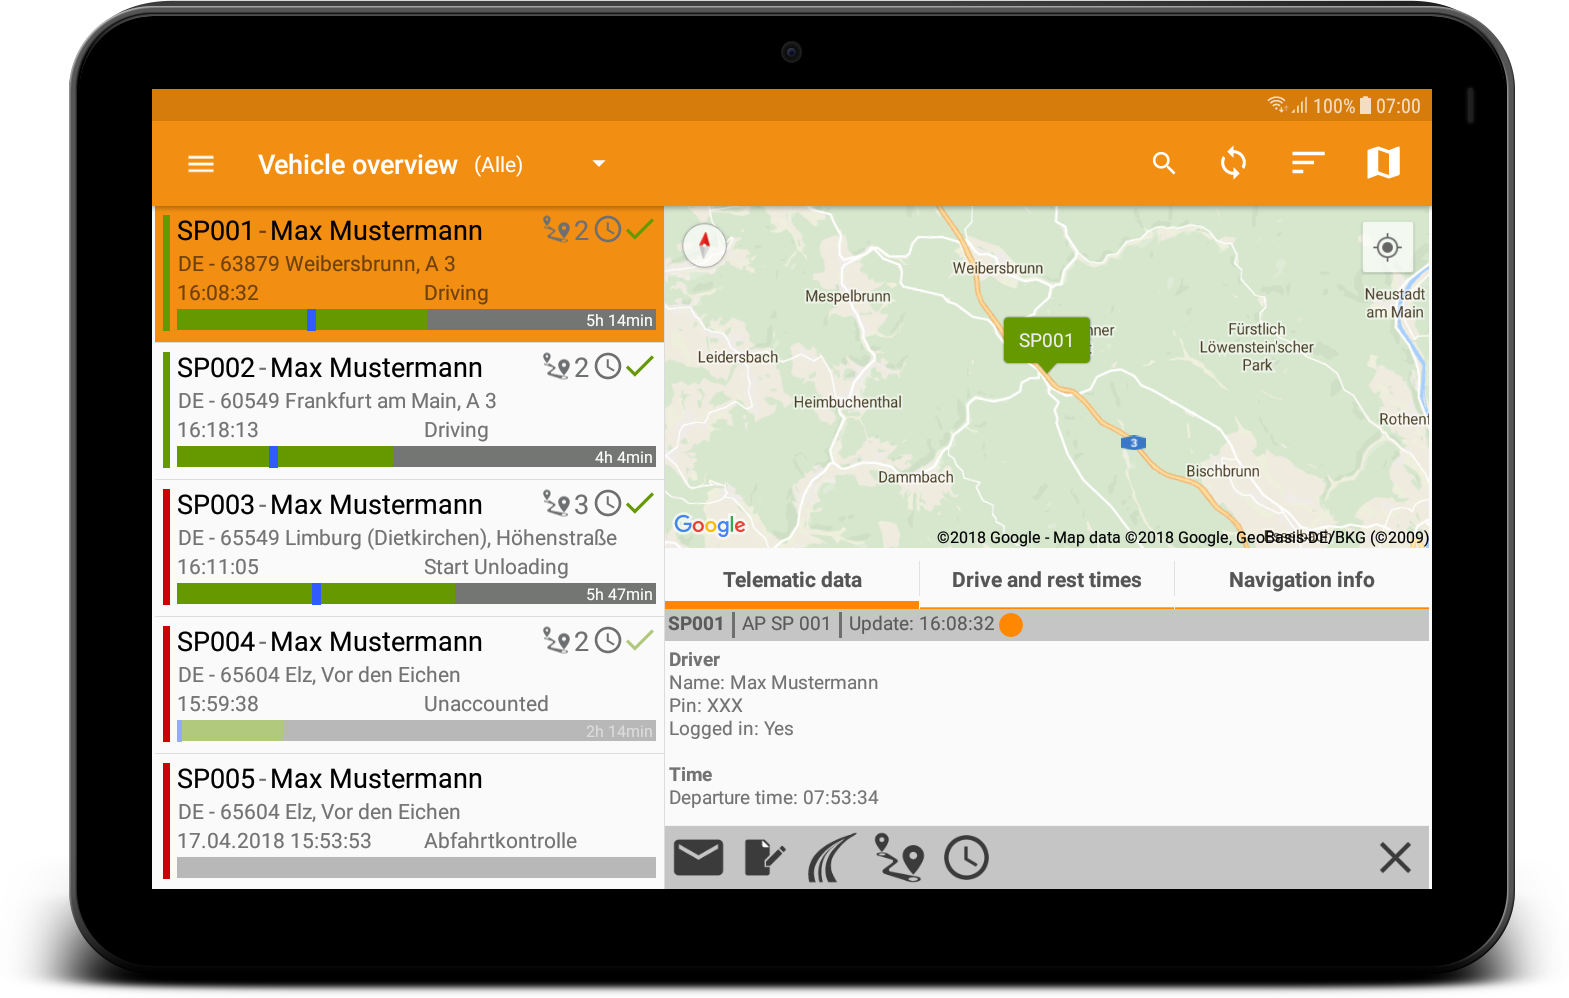The width and height of the screenshot is (1569, 998).
Task: Click the route stops icon on SP004 row
Action: click(557, 641)
